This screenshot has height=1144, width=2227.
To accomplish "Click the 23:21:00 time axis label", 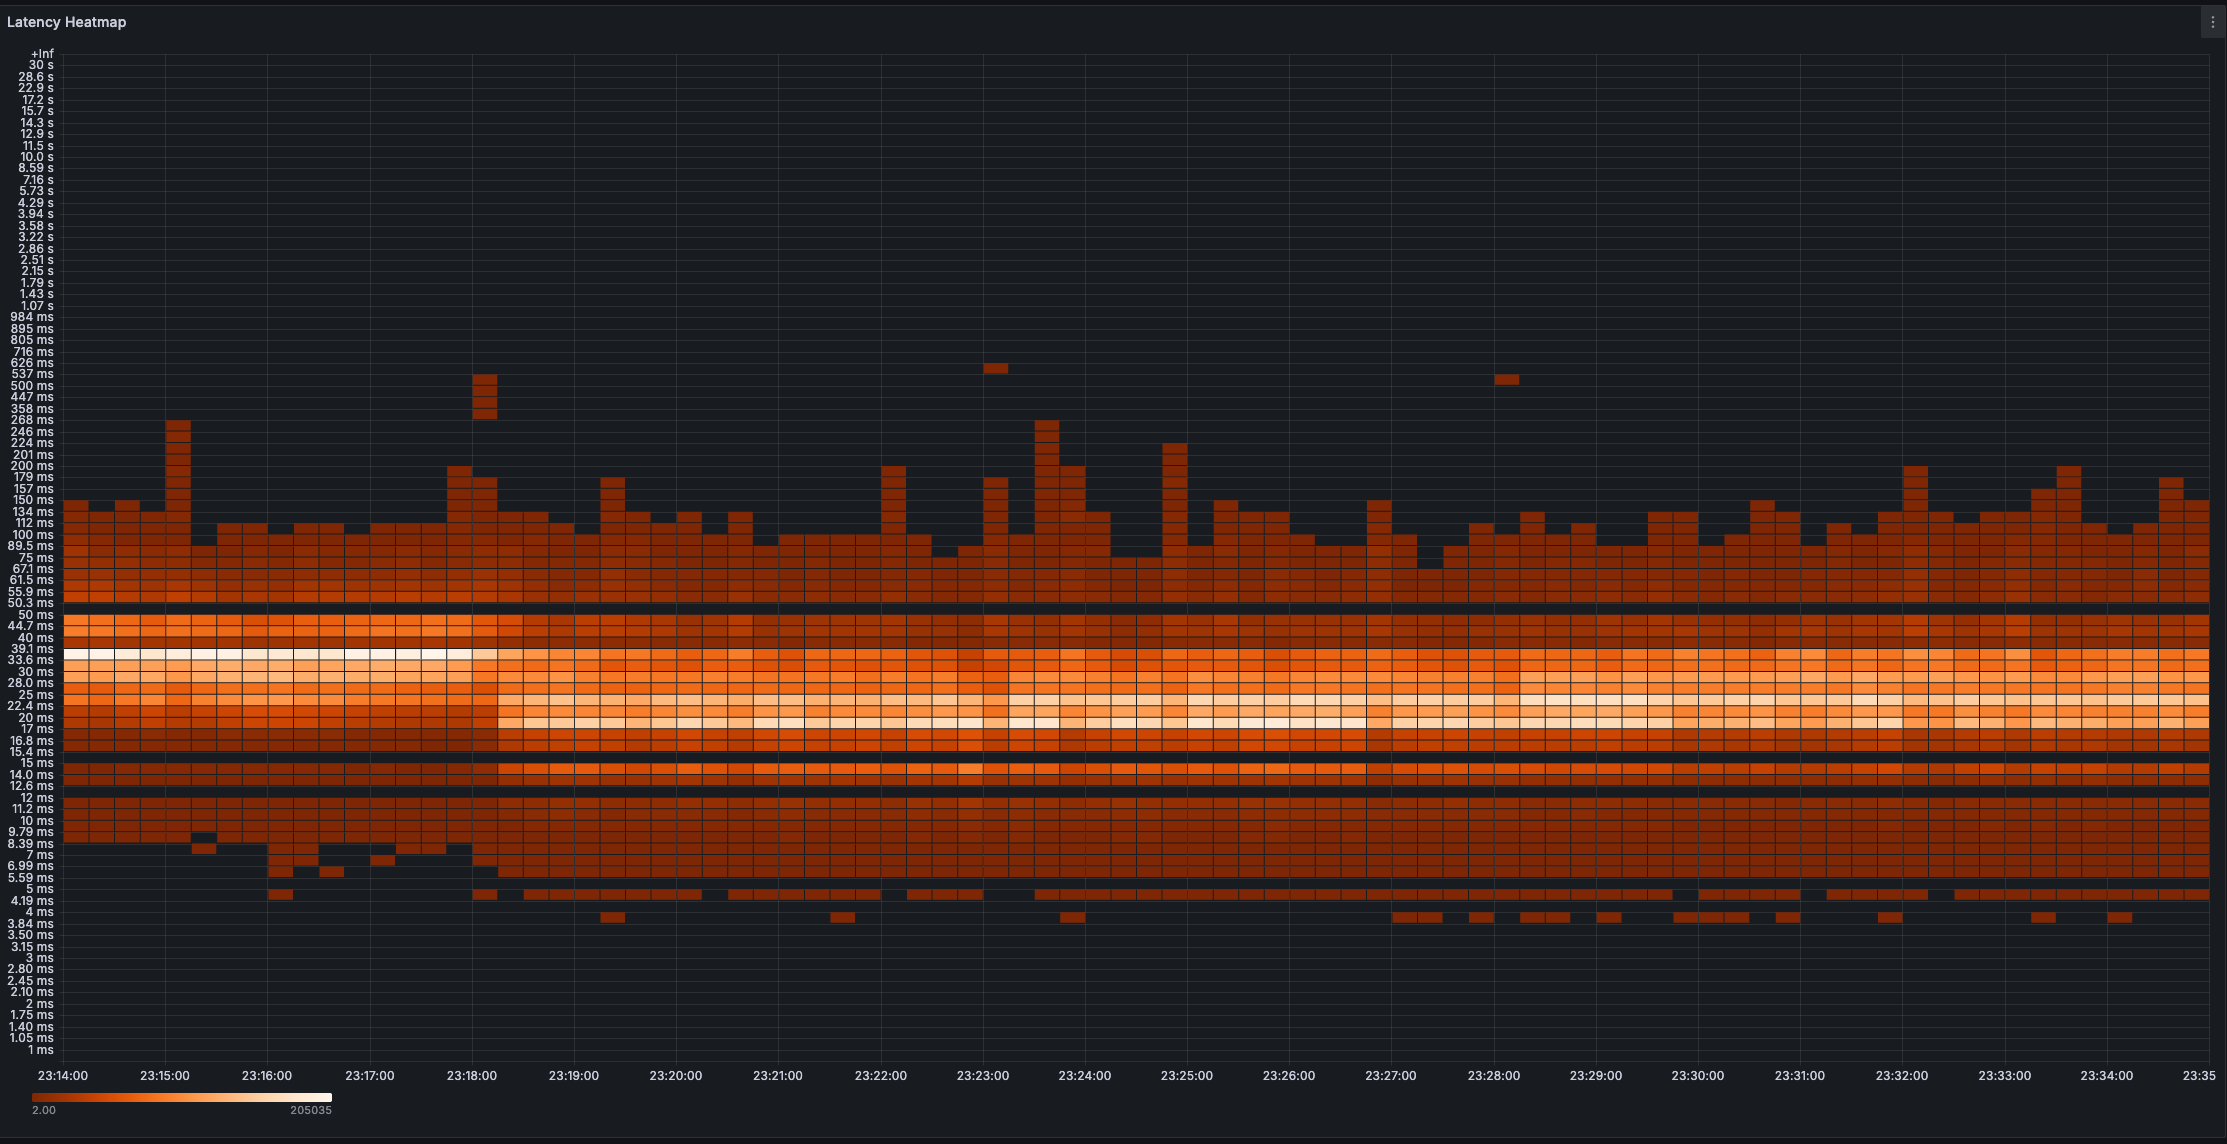I will 778,1076.
